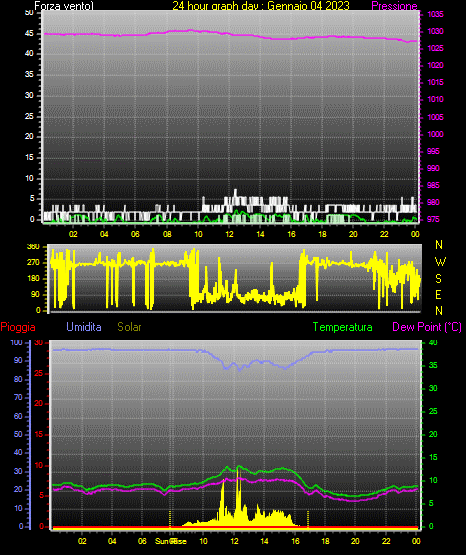
Task: Click the 40 value on temperature axis
Action: click(x=433, y=342)
